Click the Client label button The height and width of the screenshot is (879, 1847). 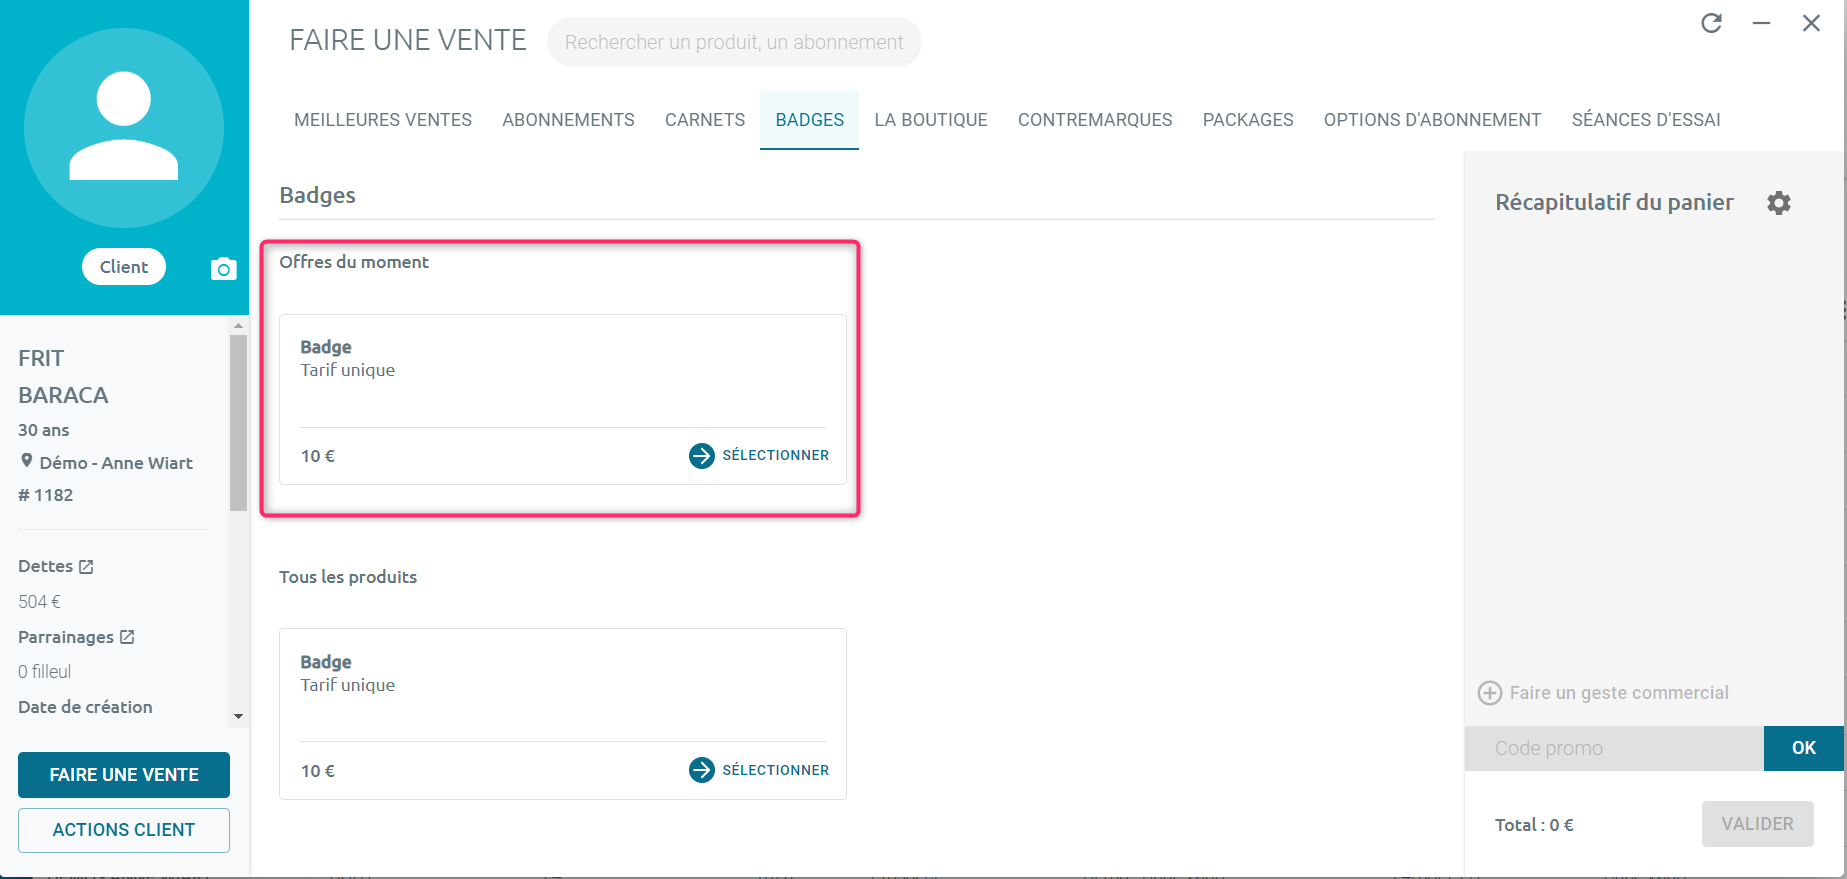pyautogui.click(x=124, y=267)
